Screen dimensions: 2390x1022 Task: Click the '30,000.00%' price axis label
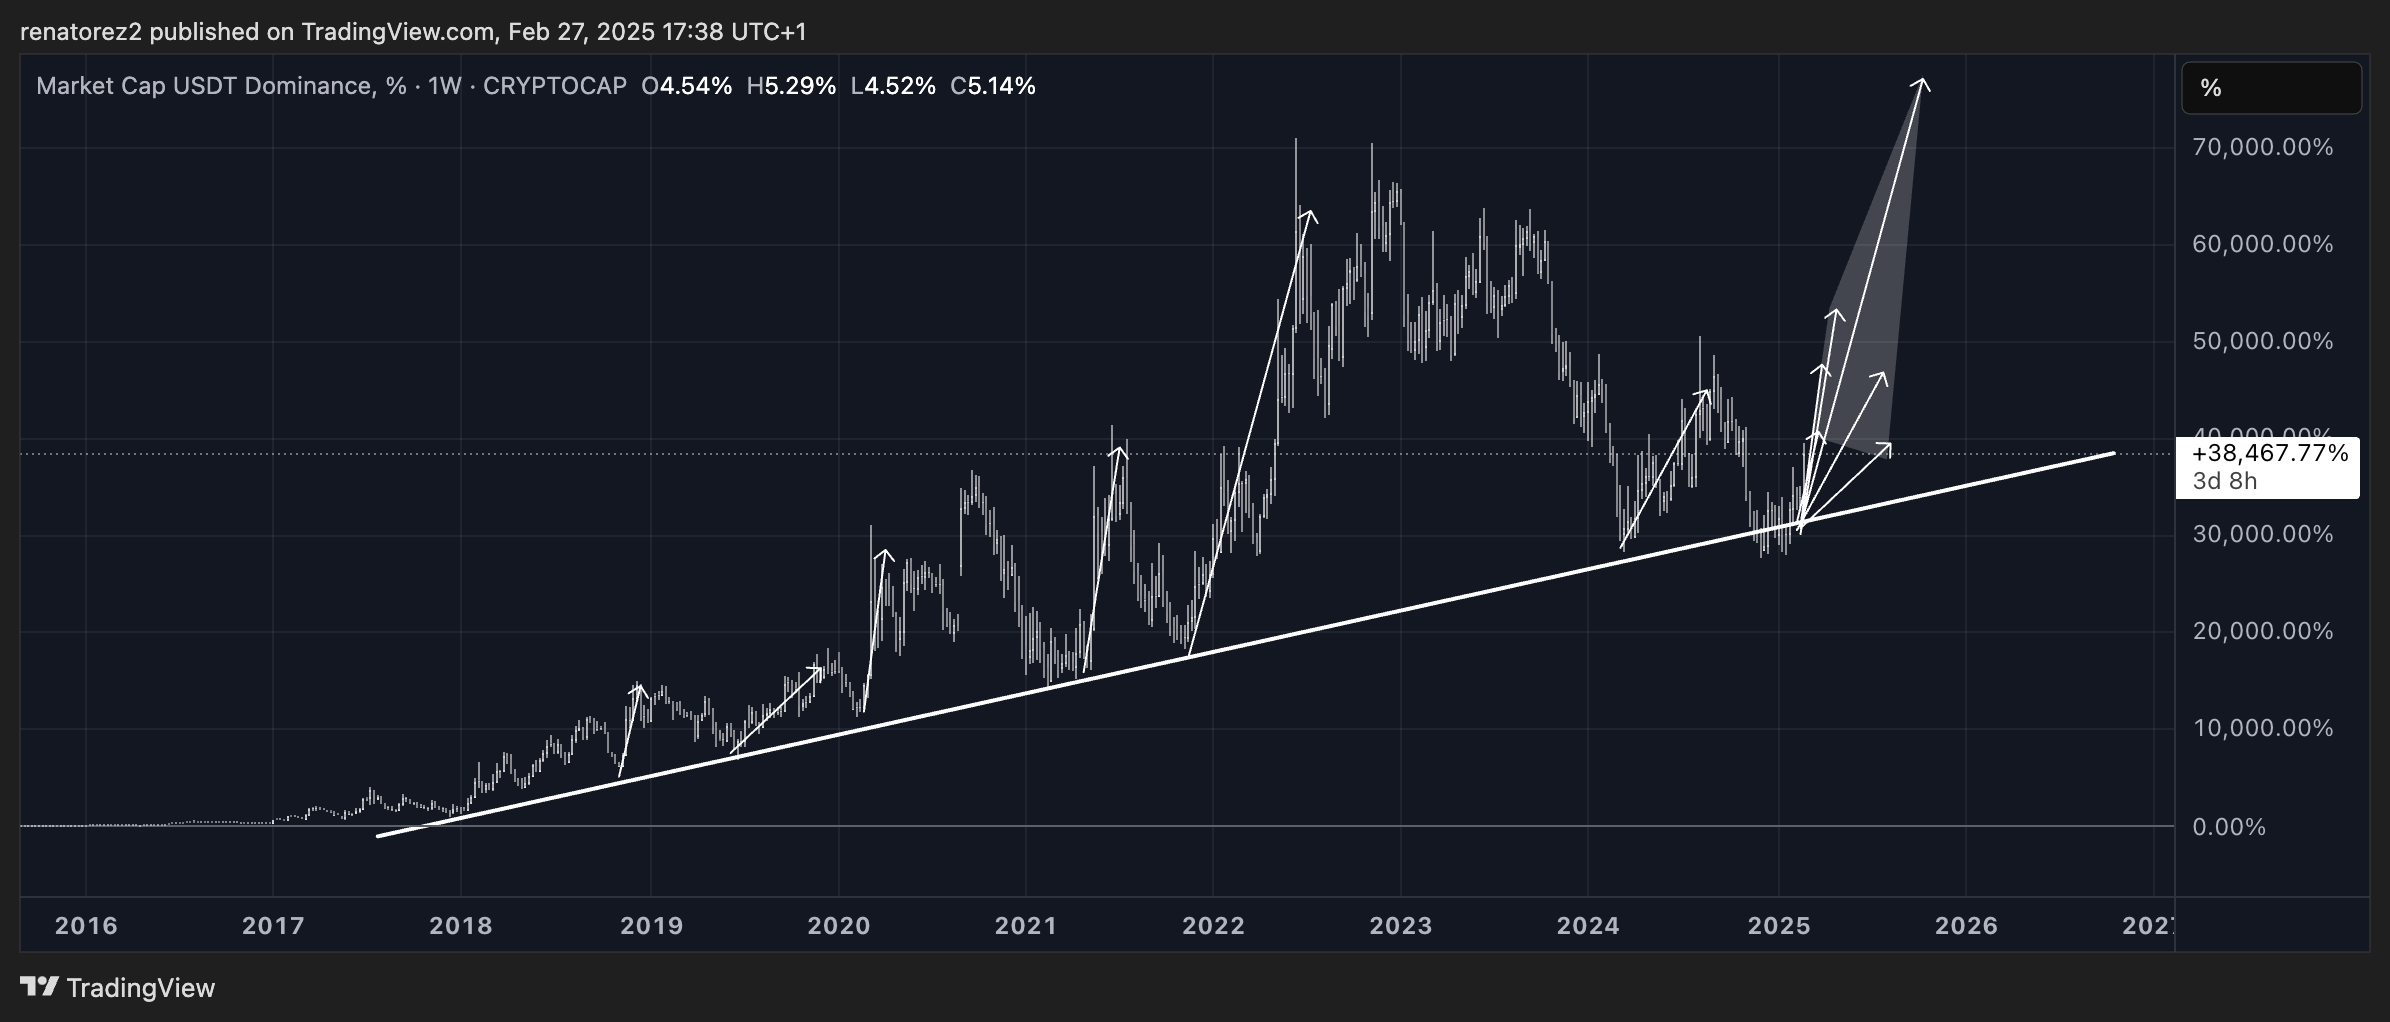click(2263, 534)
